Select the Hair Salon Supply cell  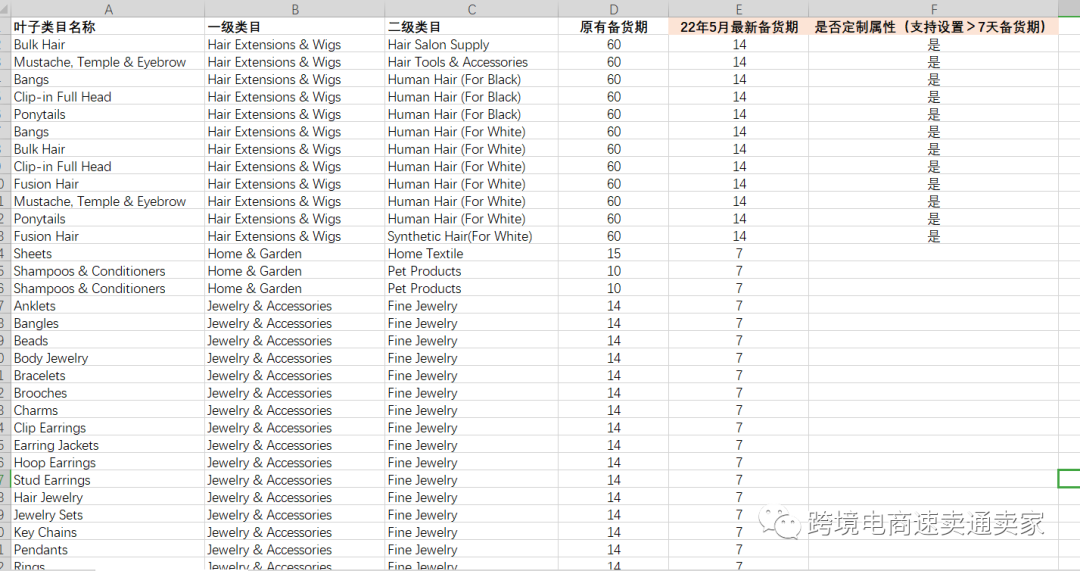471,45
